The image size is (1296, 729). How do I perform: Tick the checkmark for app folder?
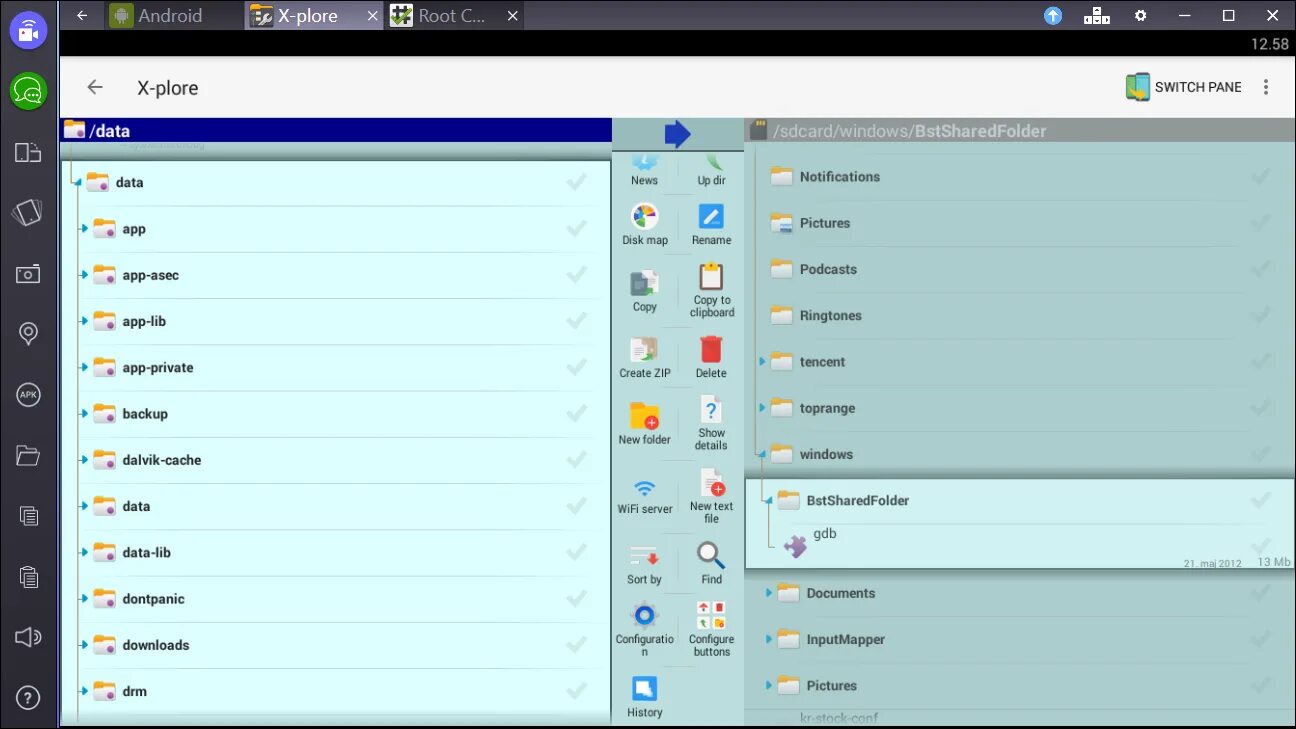pyautogui.click(x=577, y=228)
